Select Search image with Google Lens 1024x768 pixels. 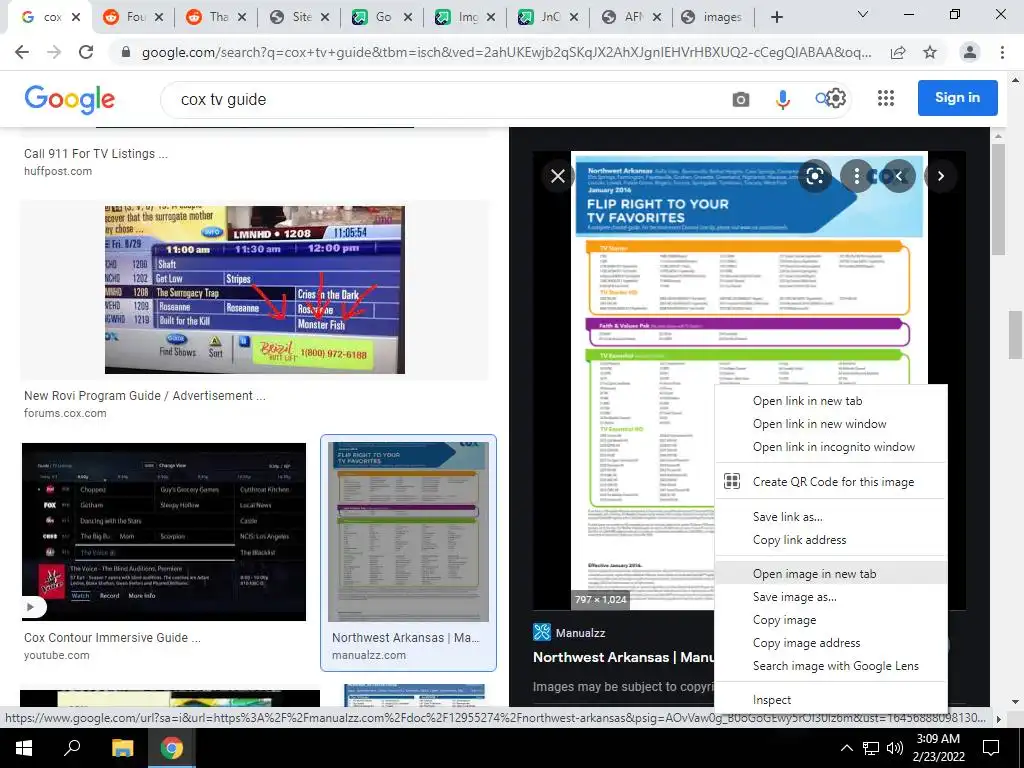pyautogui.click(x=831, y=665)
